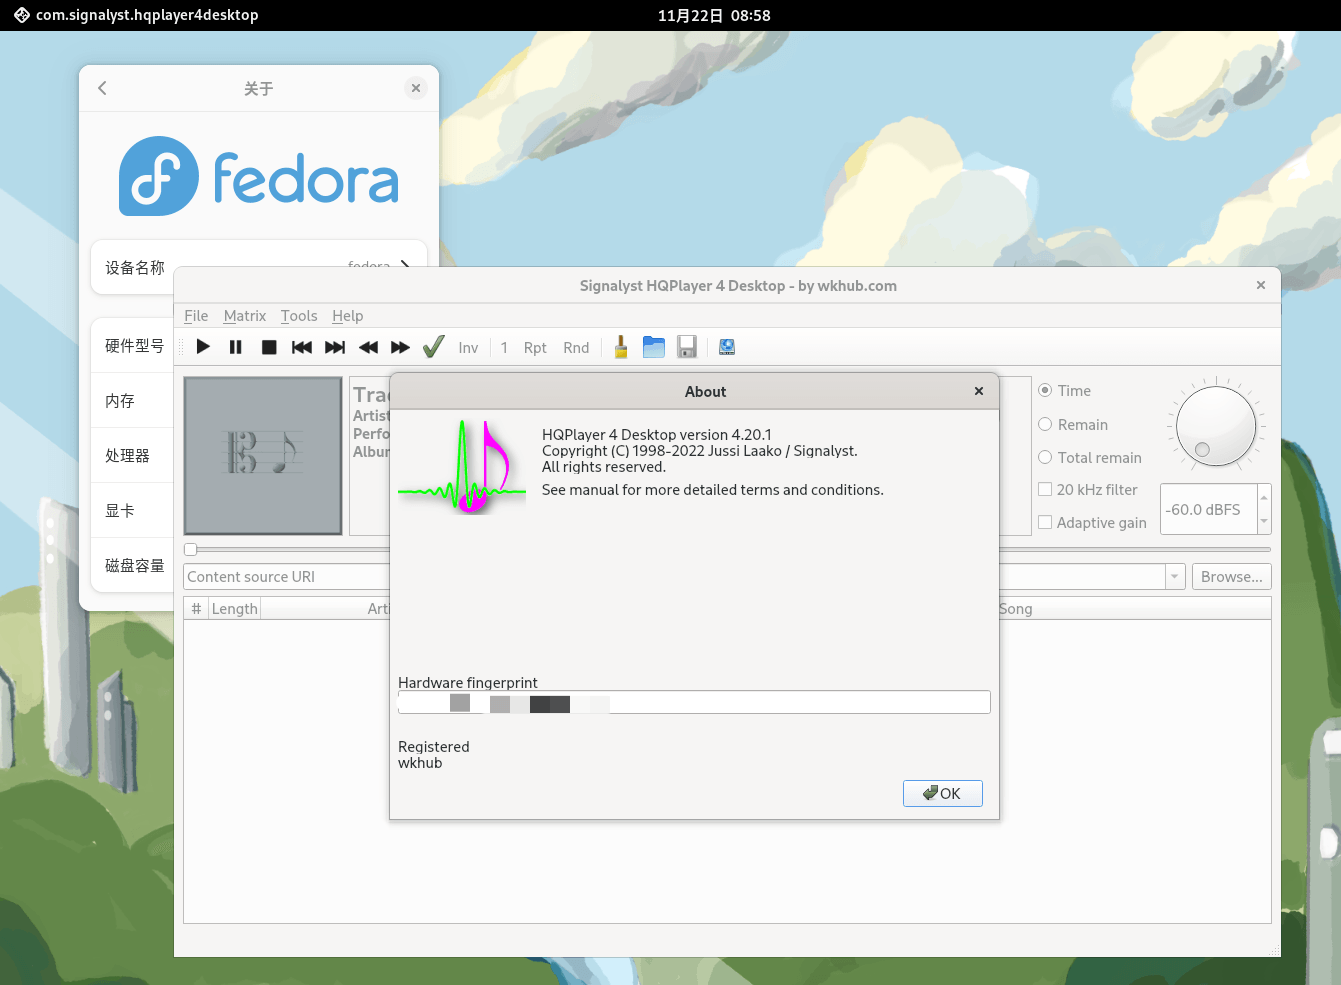This screenshot has height=985, width=1341.
Task: Close the About dialog with X
Action: [979, 391]
